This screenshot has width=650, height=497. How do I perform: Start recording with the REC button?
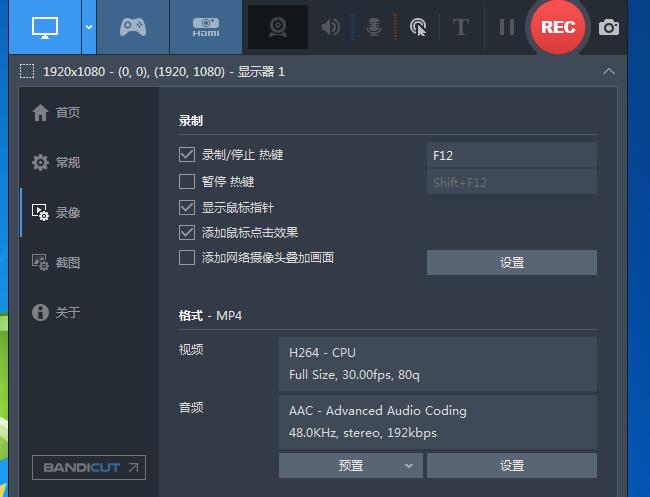point(558,27)
